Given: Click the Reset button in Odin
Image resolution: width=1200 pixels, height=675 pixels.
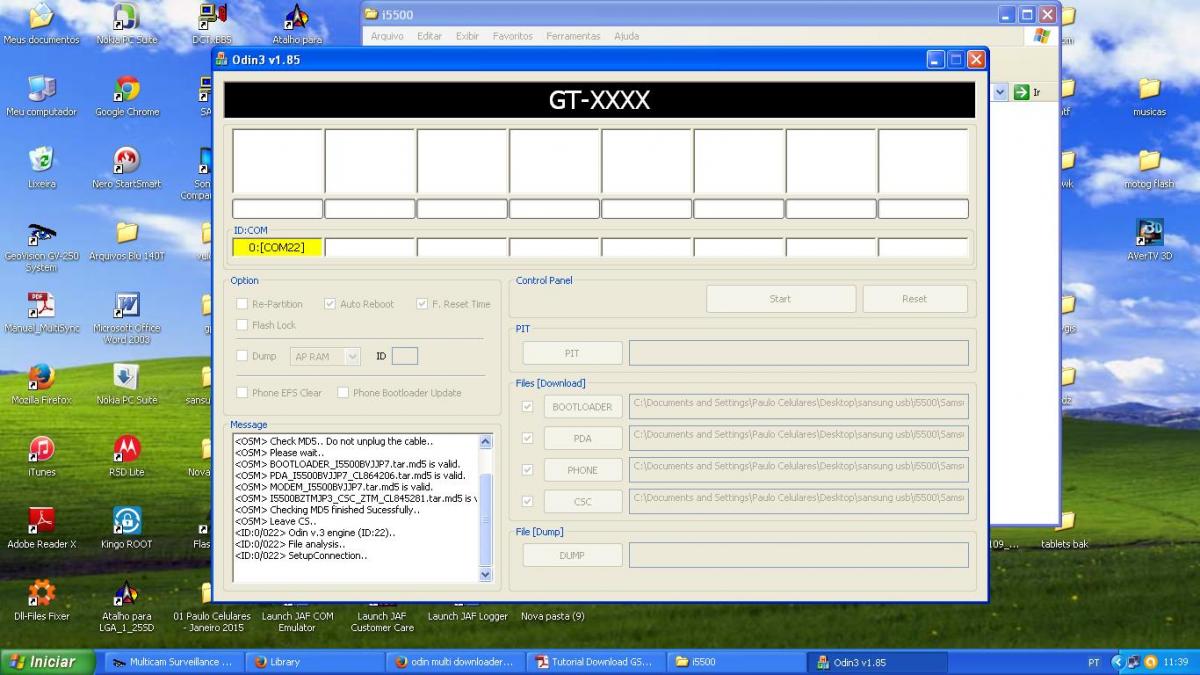Looking at the screenshot, I should pos(915,299).
